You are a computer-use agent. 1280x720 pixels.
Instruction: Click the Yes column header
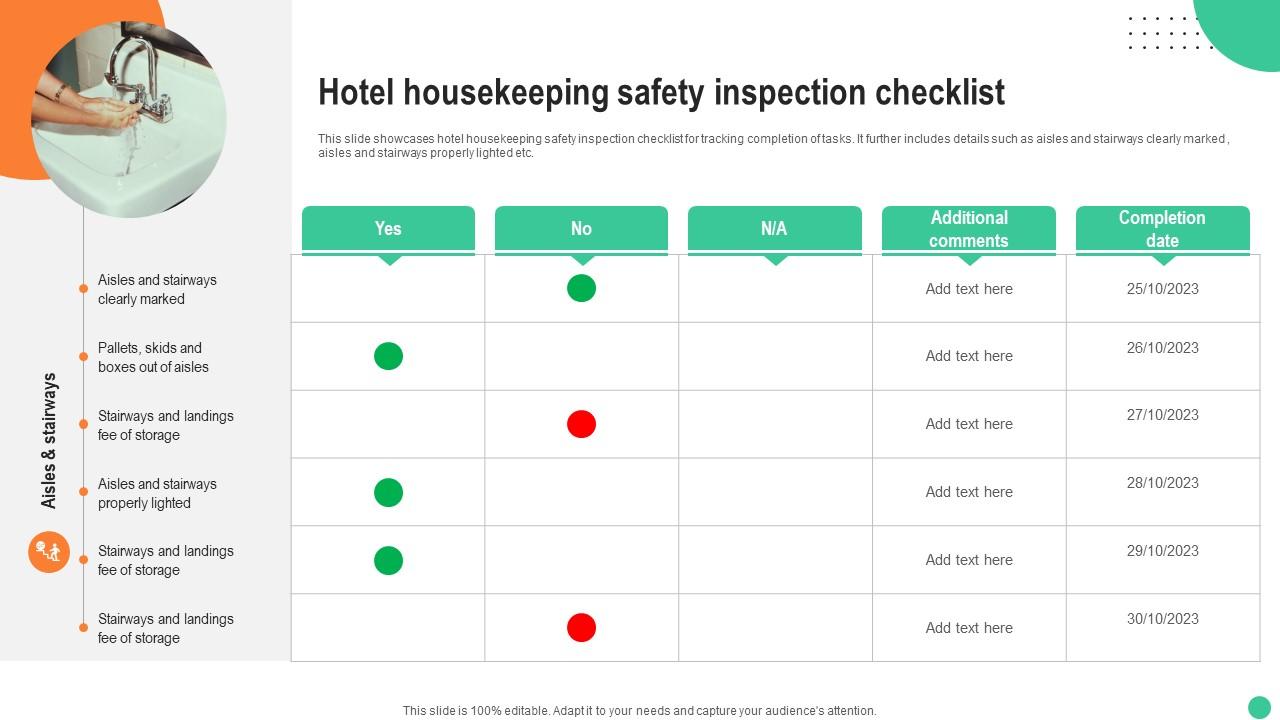click(388, 229)
